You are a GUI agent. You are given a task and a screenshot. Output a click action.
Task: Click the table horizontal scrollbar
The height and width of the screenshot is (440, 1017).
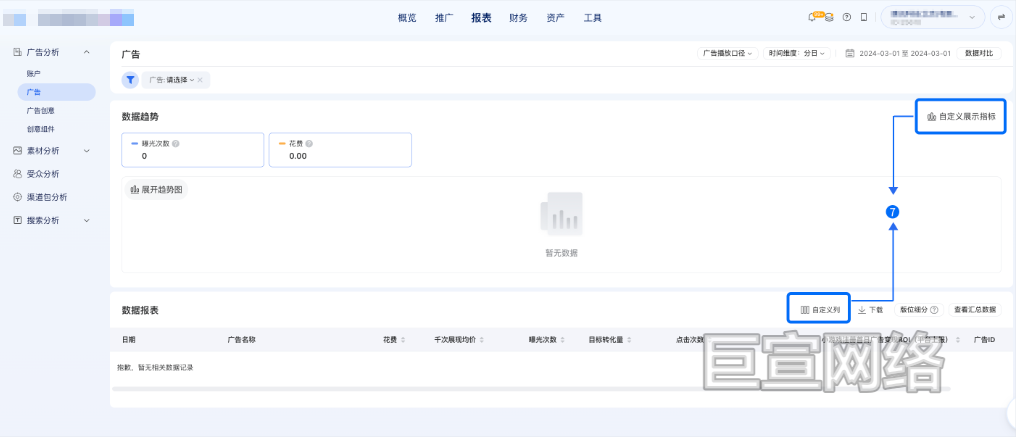532,389
